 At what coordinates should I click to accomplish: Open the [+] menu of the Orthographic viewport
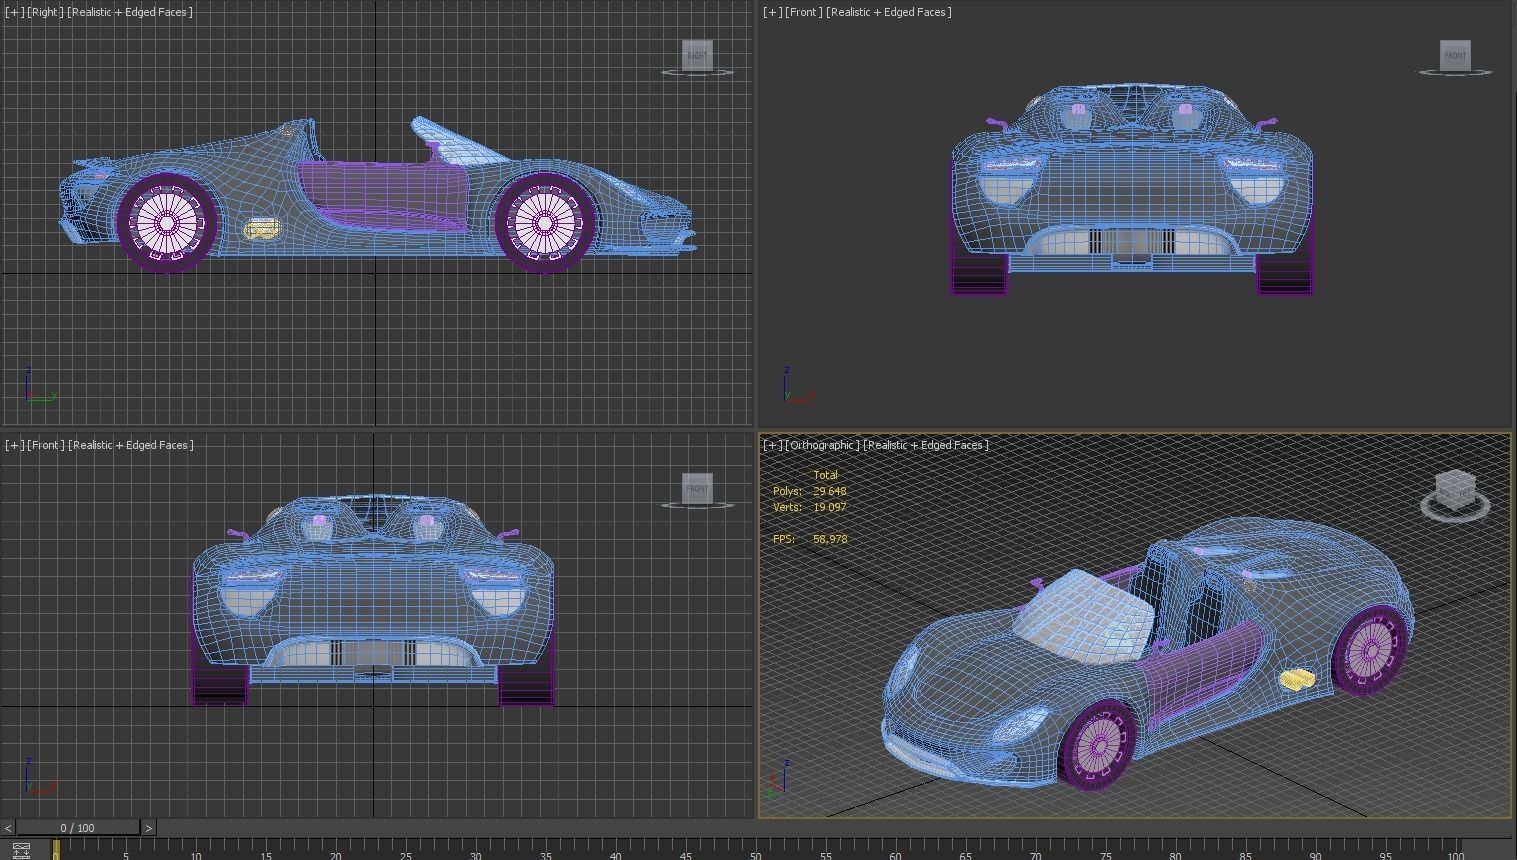point(773,445)
